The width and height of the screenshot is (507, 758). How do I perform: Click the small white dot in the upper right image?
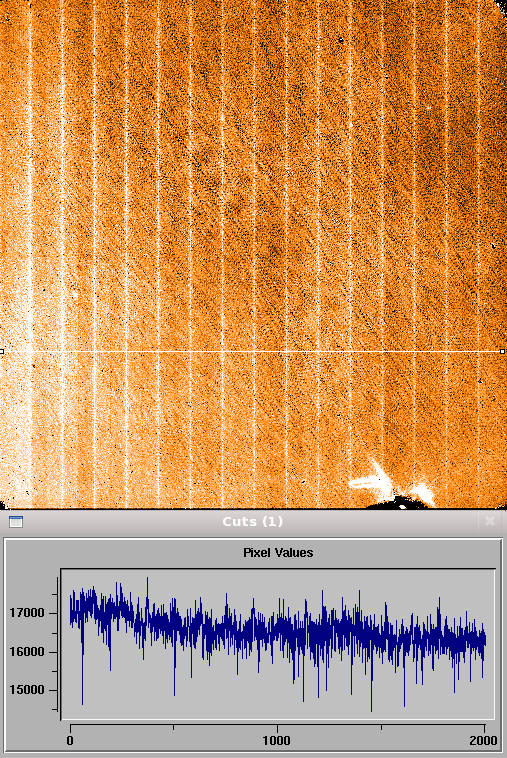(x=428, y=108)
